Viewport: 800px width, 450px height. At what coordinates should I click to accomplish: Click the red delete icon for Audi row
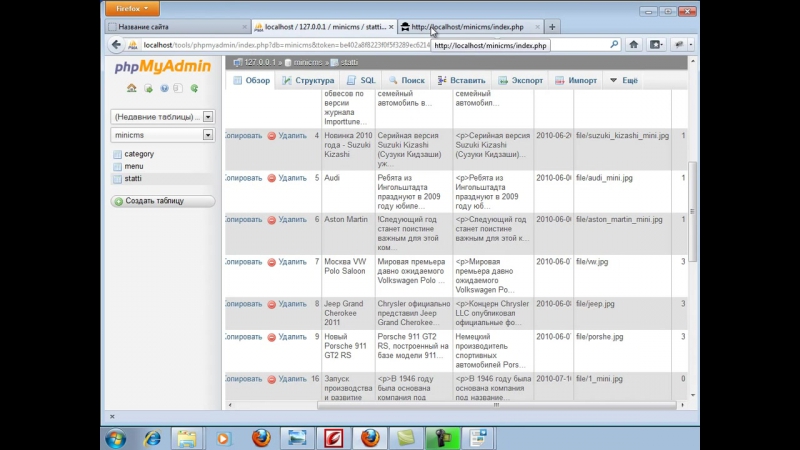point(271,178)
